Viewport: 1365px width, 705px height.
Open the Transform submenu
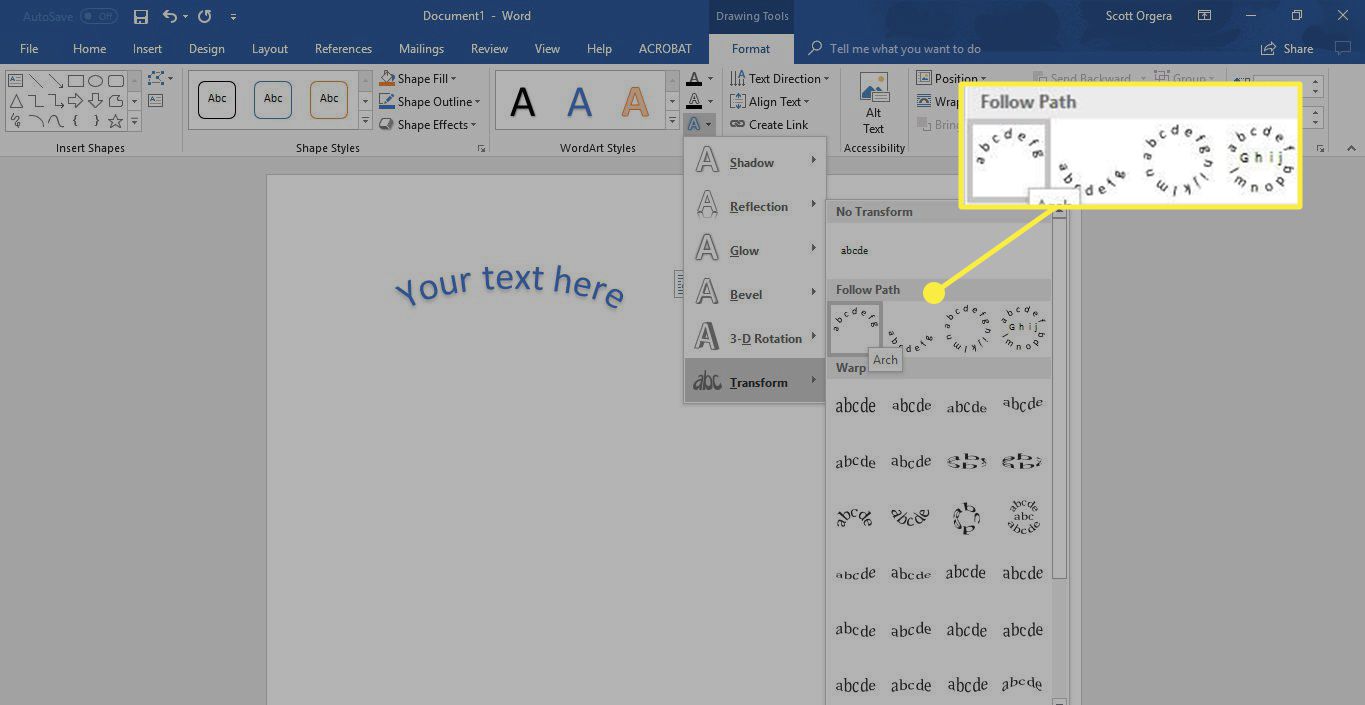757,381
